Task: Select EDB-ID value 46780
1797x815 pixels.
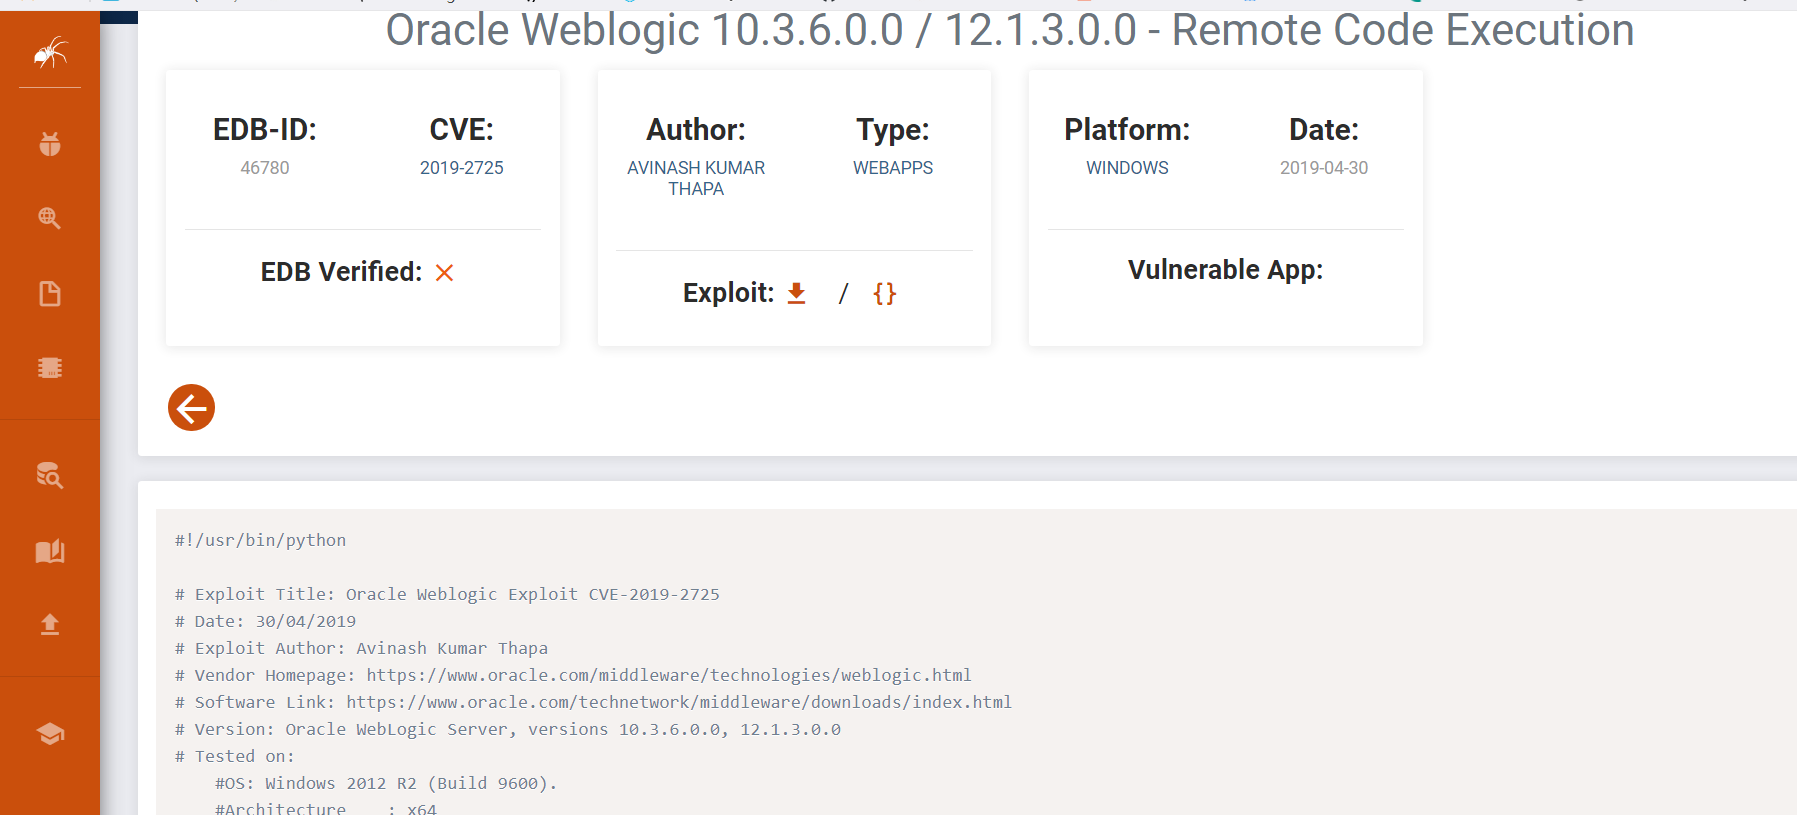Action: (265, 168)
